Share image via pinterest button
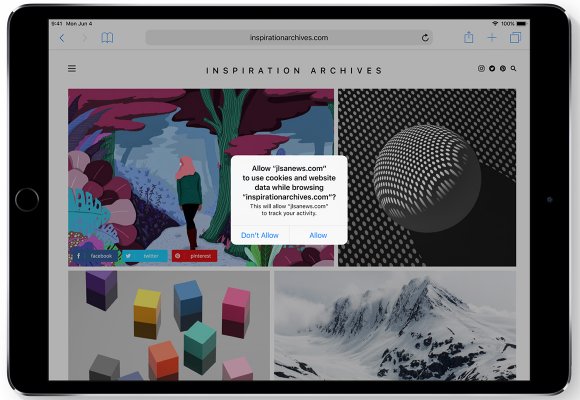580x400 pixels. point(194,256)
